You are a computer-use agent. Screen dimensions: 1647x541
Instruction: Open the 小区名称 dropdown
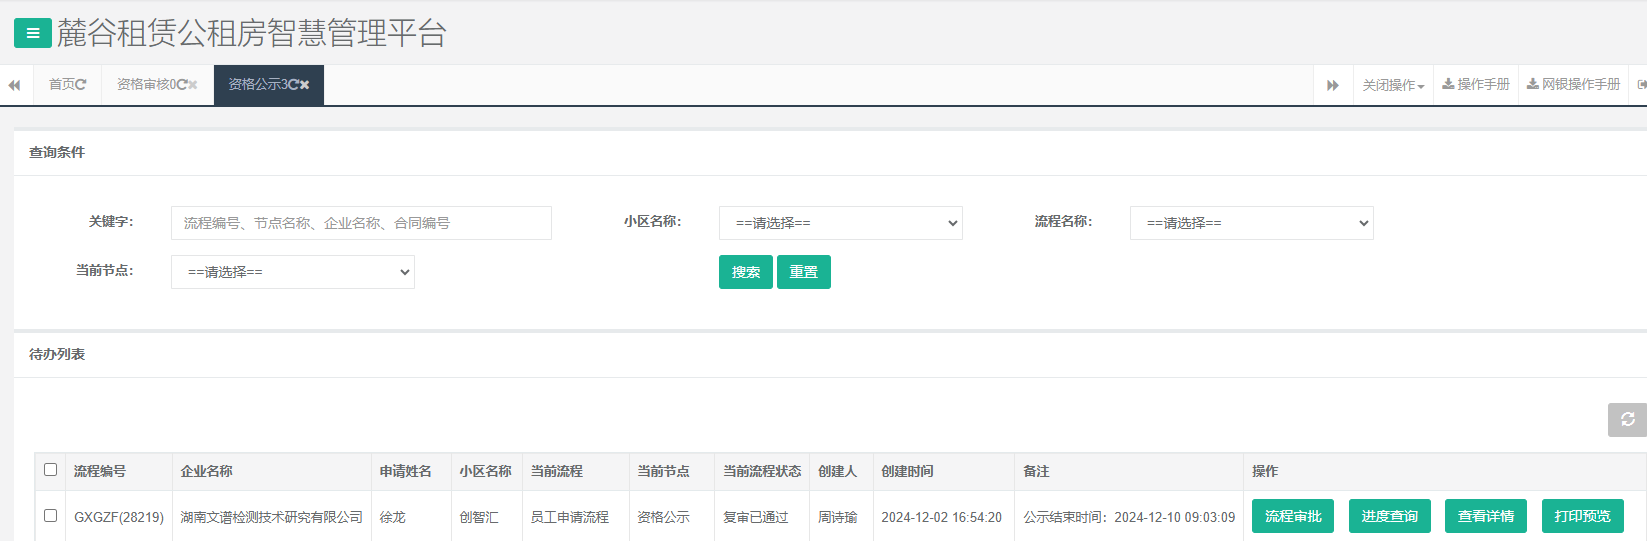[840, 223]
